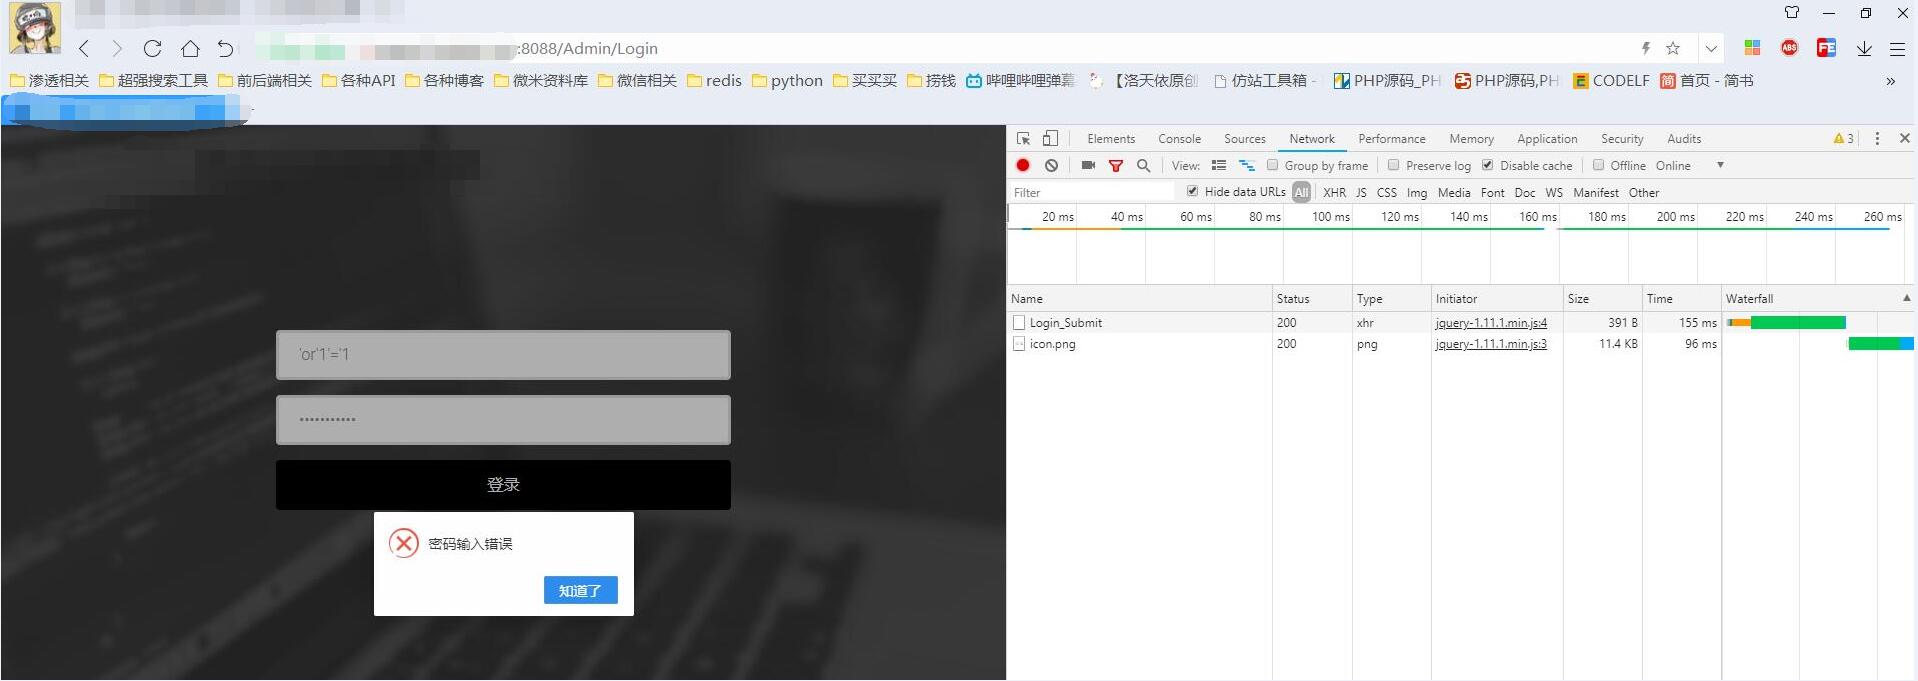
Task: Click the user avatar picture
Action: [x=35, y=27]
